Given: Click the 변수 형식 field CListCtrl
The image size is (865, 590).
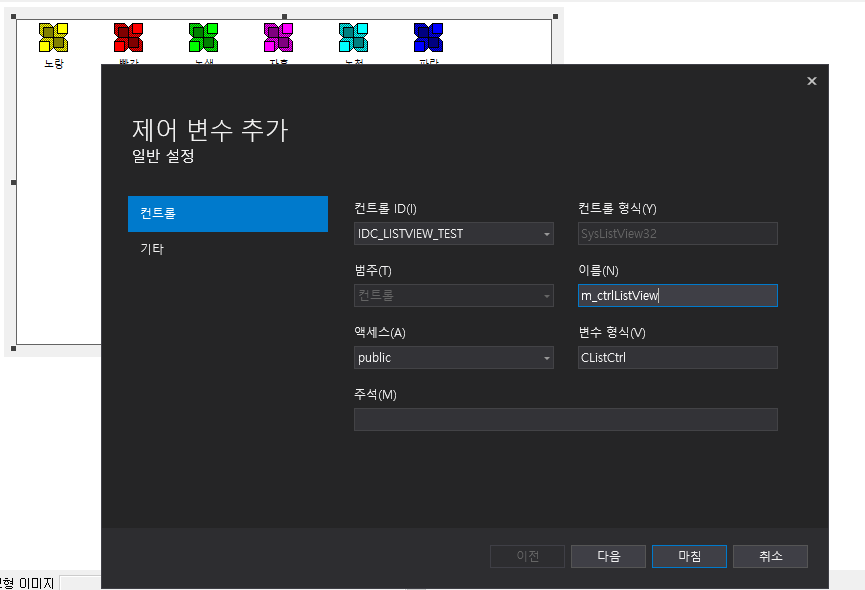Looking at the screenshot, I should click(677, 357).
